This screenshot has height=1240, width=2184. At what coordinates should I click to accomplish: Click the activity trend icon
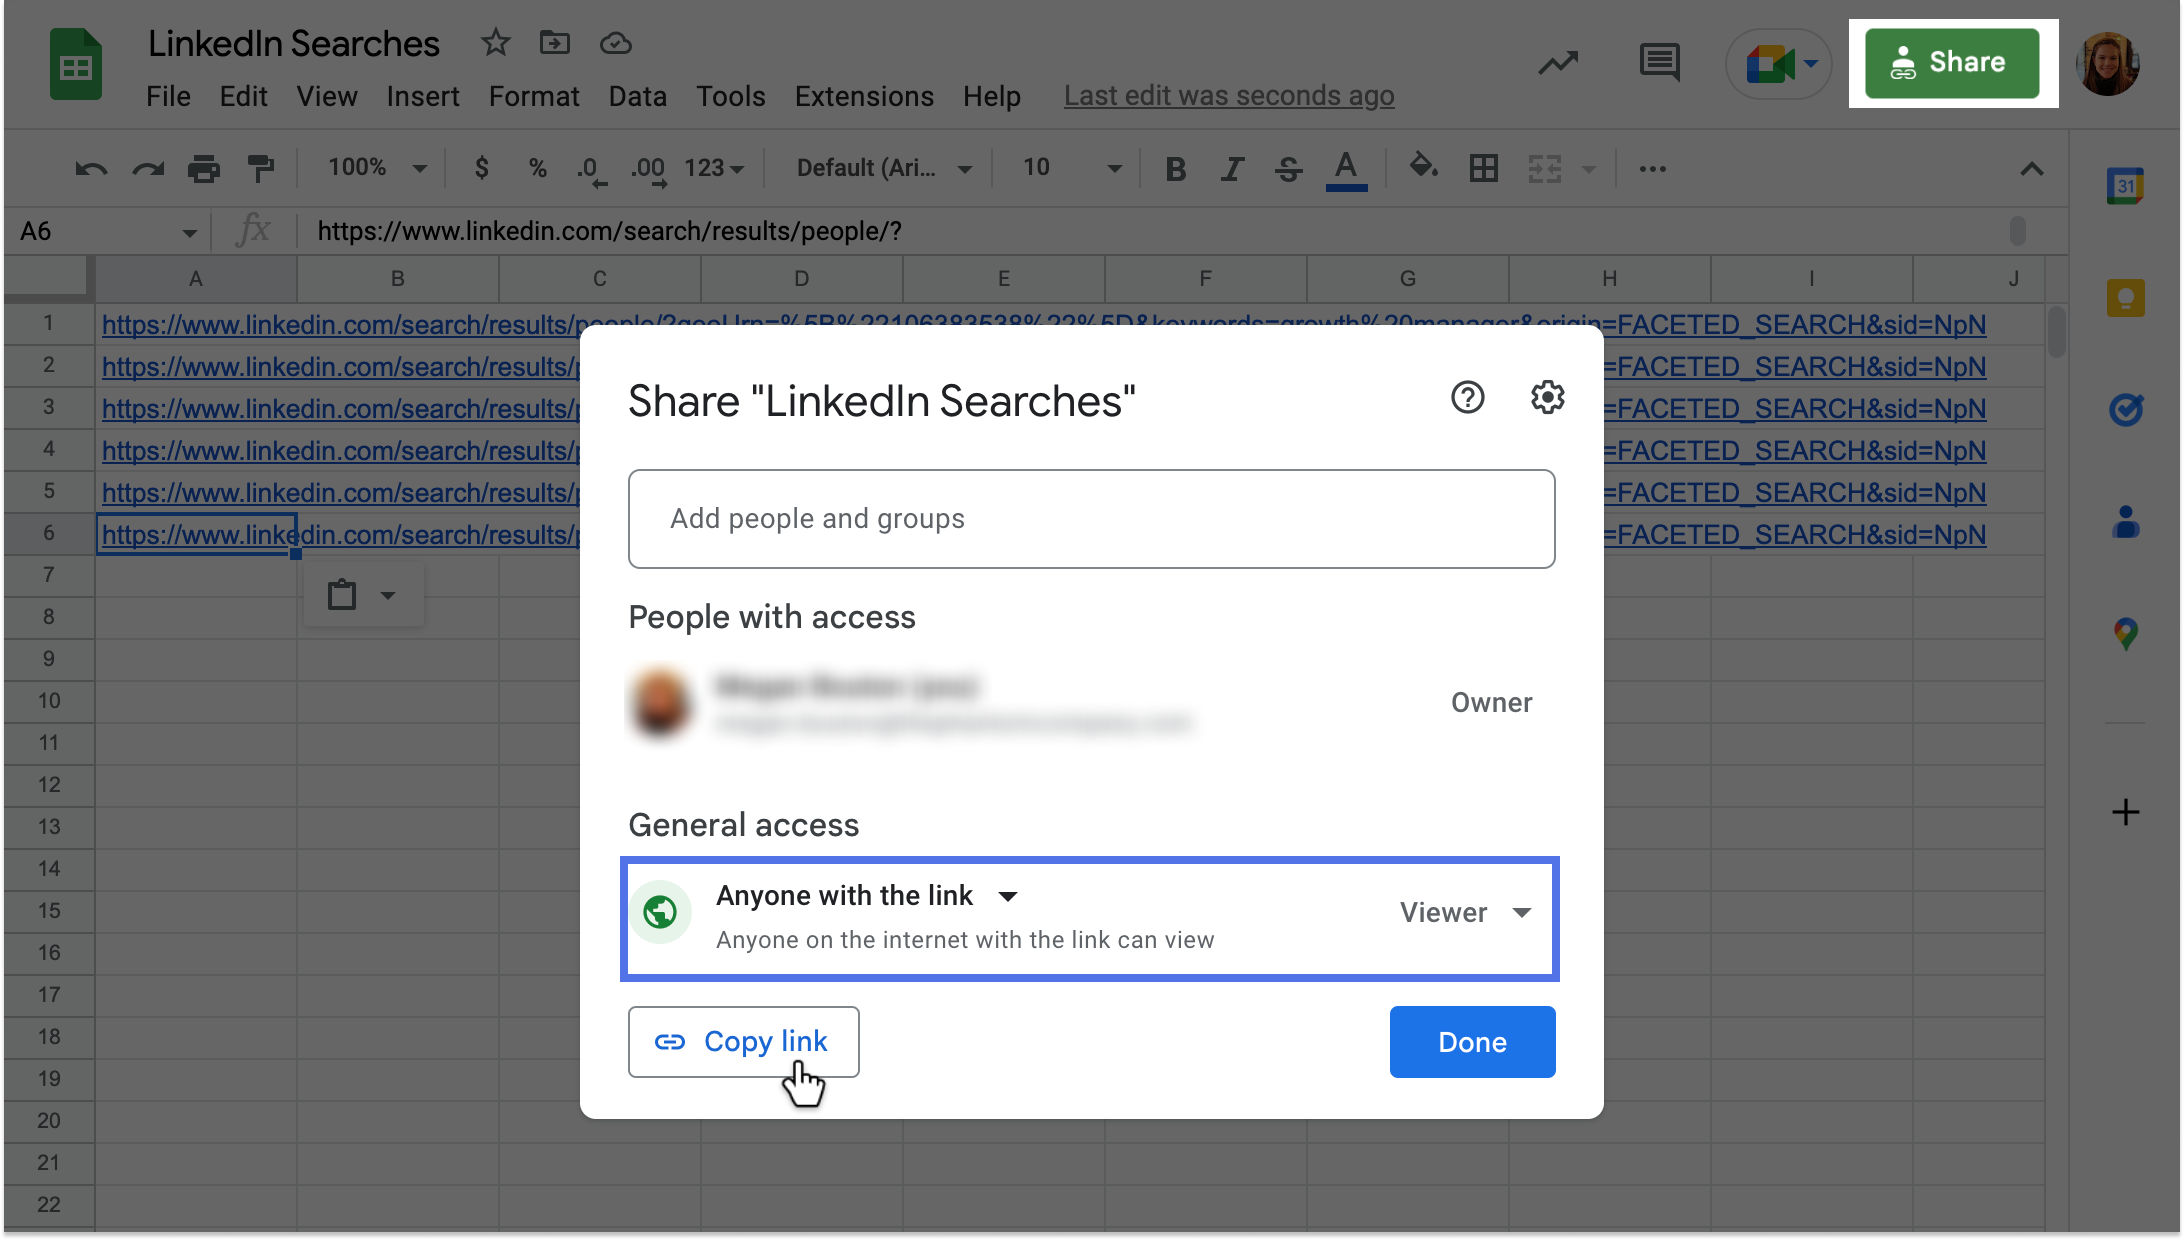(1558, 64)
